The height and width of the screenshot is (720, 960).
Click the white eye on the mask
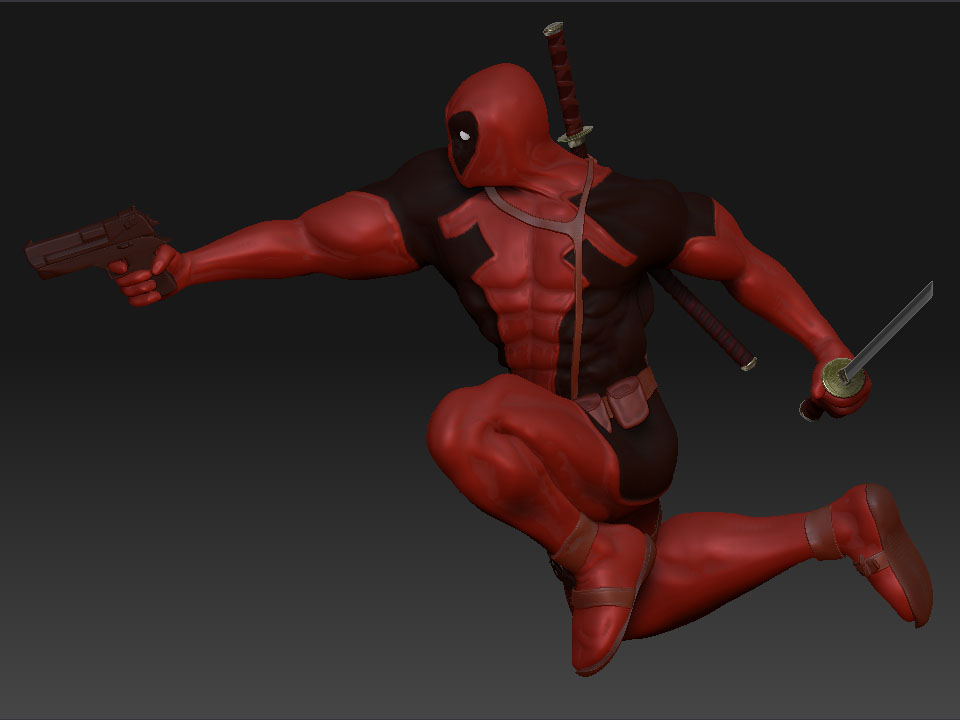pos(465,135)
